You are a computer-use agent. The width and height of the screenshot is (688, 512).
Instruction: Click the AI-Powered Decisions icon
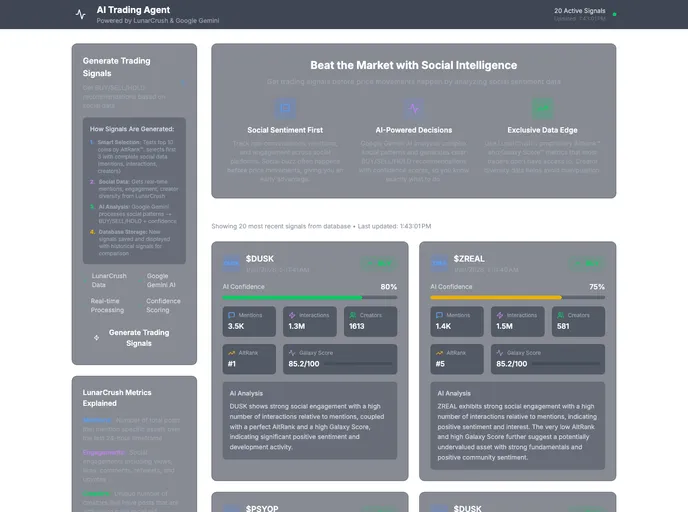coord(413,108)
